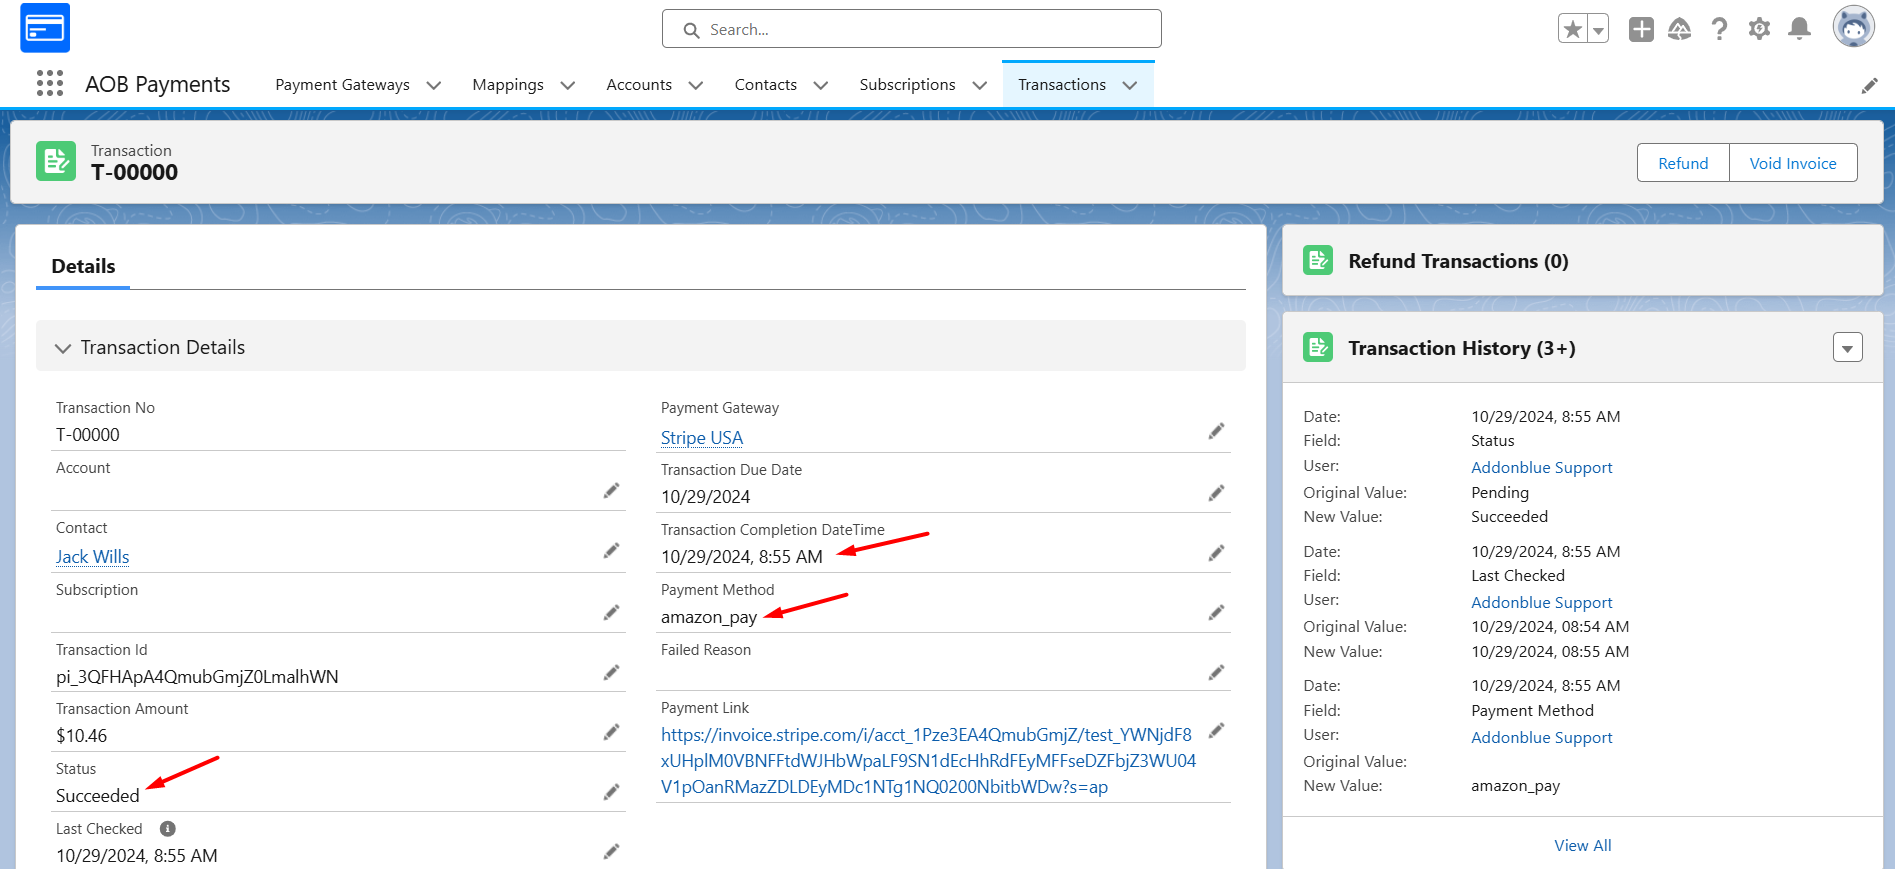This screenshot has height=869, width=1895.
Task: Edit the Transaction Amount pencil icon
Action: coord(611,732)
